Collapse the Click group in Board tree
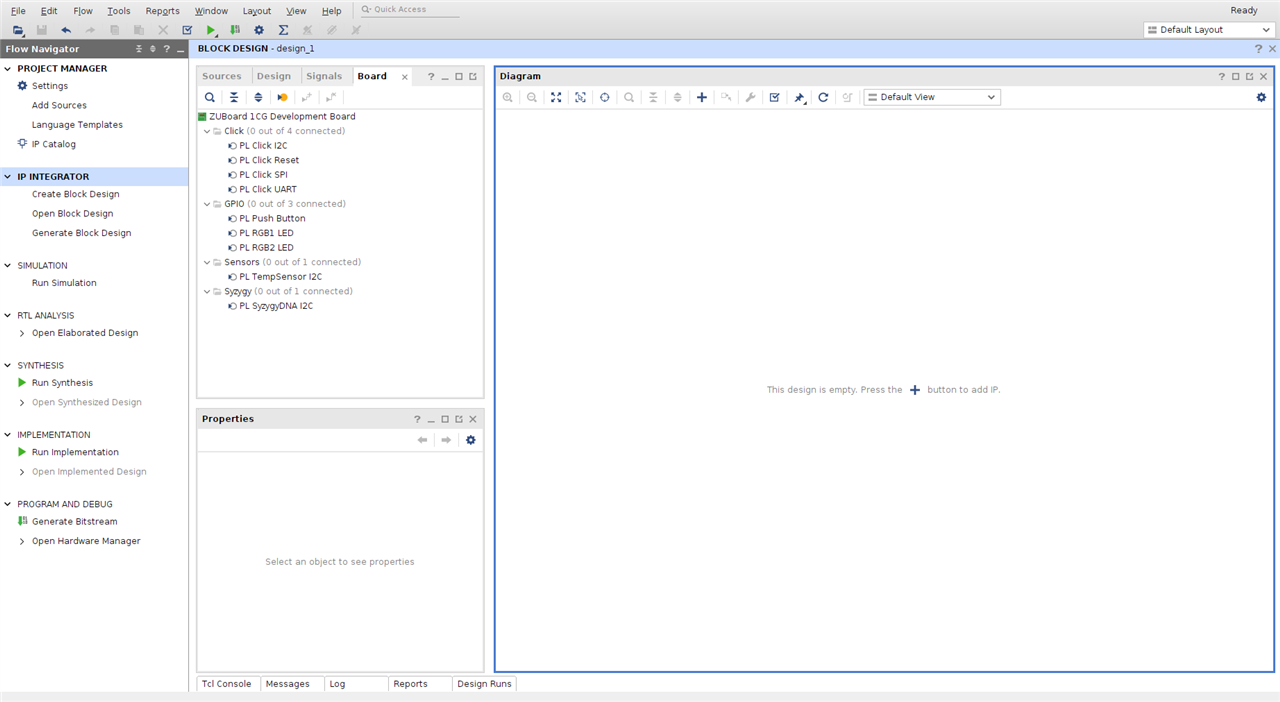The image size is (1280, 702). pyautogui.click(x=207, y=131)
